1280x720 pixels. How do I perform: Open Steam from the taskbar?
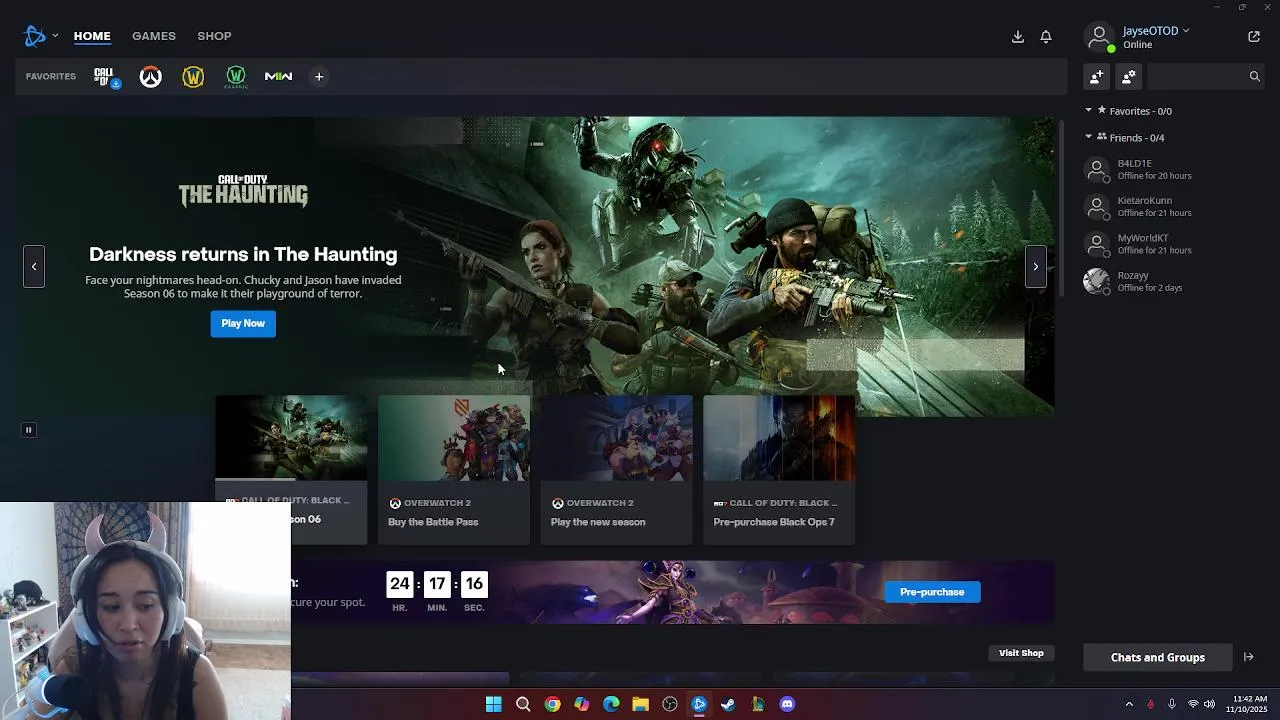[728, 704]
